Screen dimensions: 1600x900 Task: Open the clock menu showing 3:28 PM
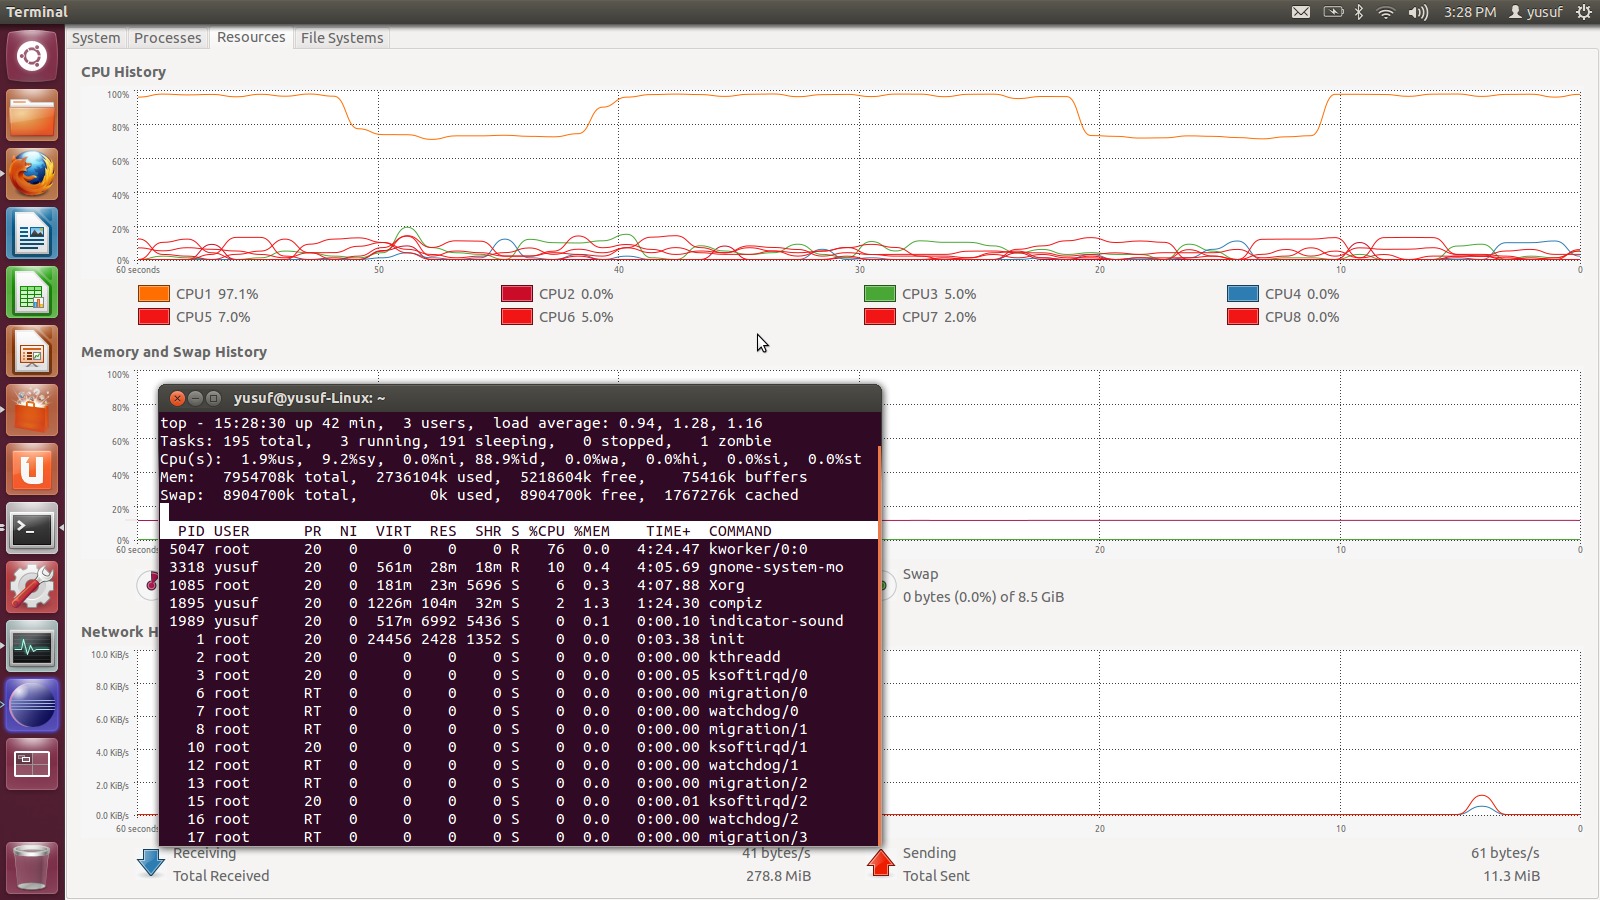pyautogui.click(x=1460, y=12)
